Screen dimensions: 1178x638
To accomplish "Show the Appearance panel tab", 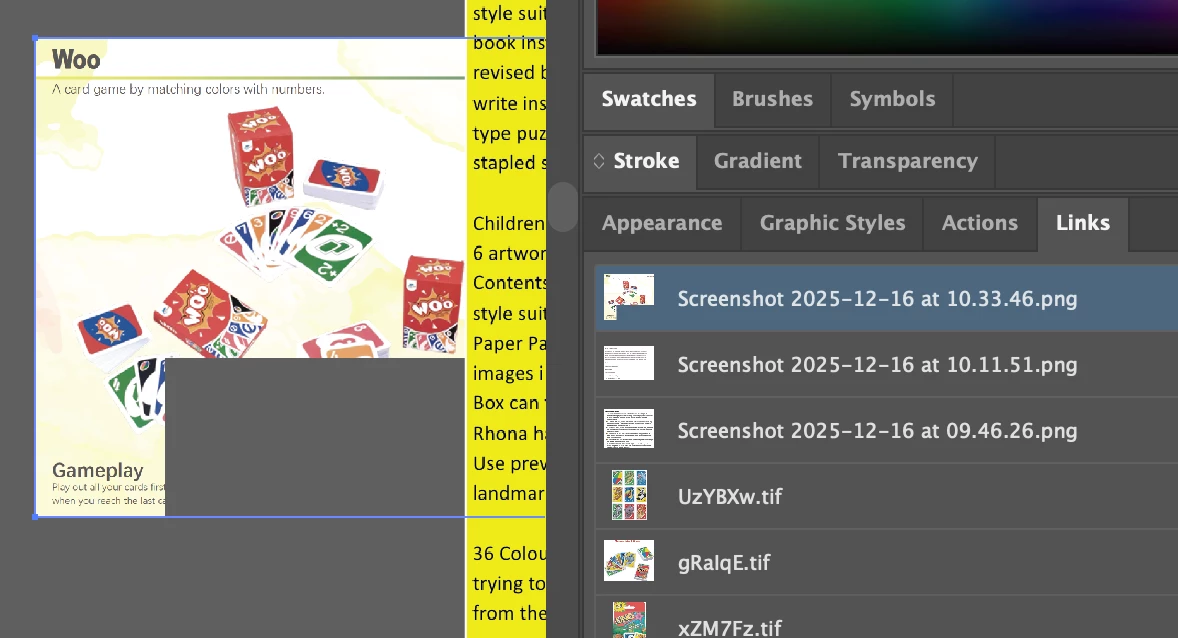I will coord(662,223).
